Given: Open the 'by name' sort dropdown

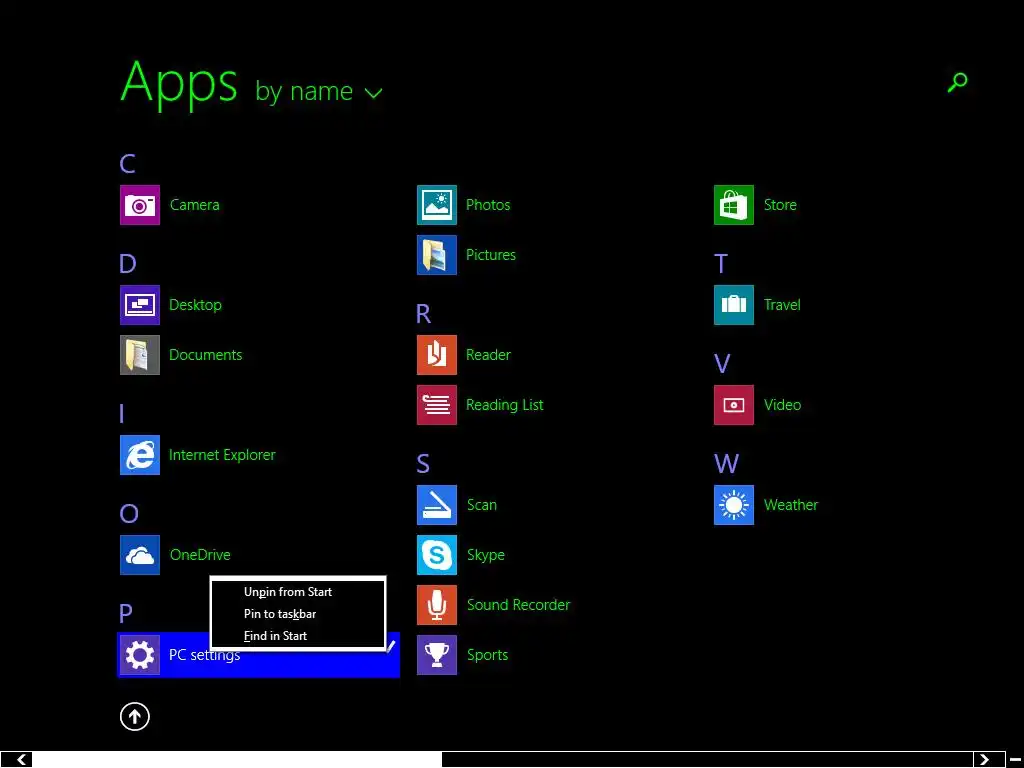Looking at the screenshot, I should pyautogui.click(x=319, y=91).
